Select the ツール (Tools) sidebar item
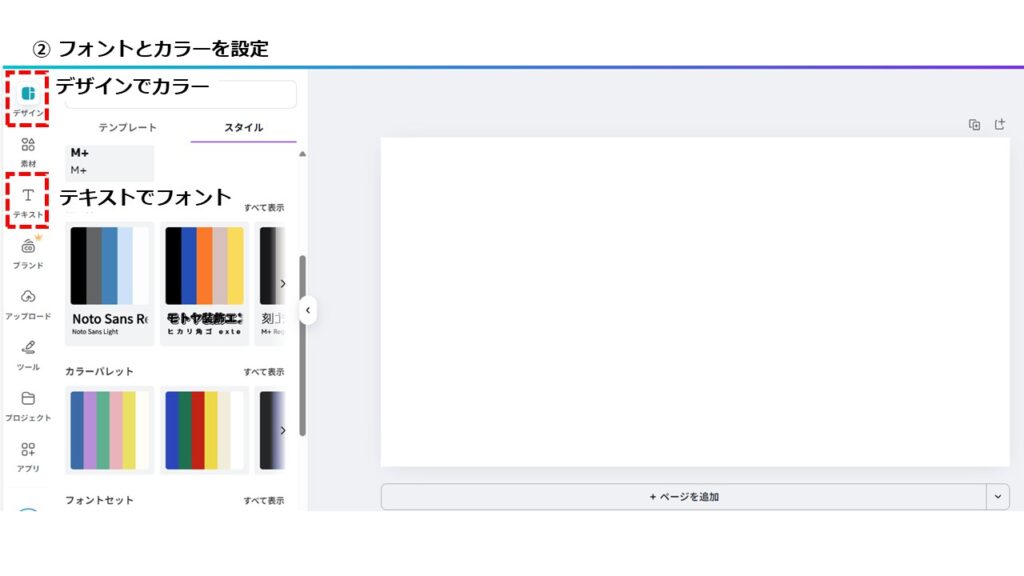Image resolution: width=1024 pixels, height=576 pixels. (28, 355)
